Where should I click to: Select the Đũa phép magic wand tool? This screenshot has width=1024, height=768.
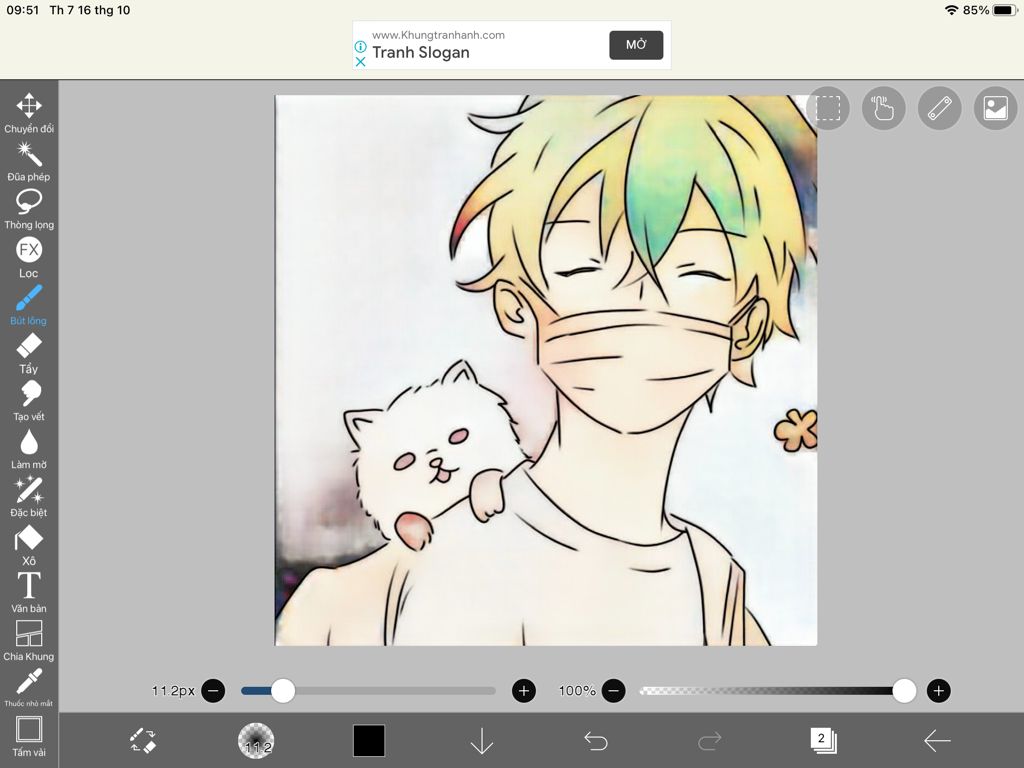[x=29, y=161]
